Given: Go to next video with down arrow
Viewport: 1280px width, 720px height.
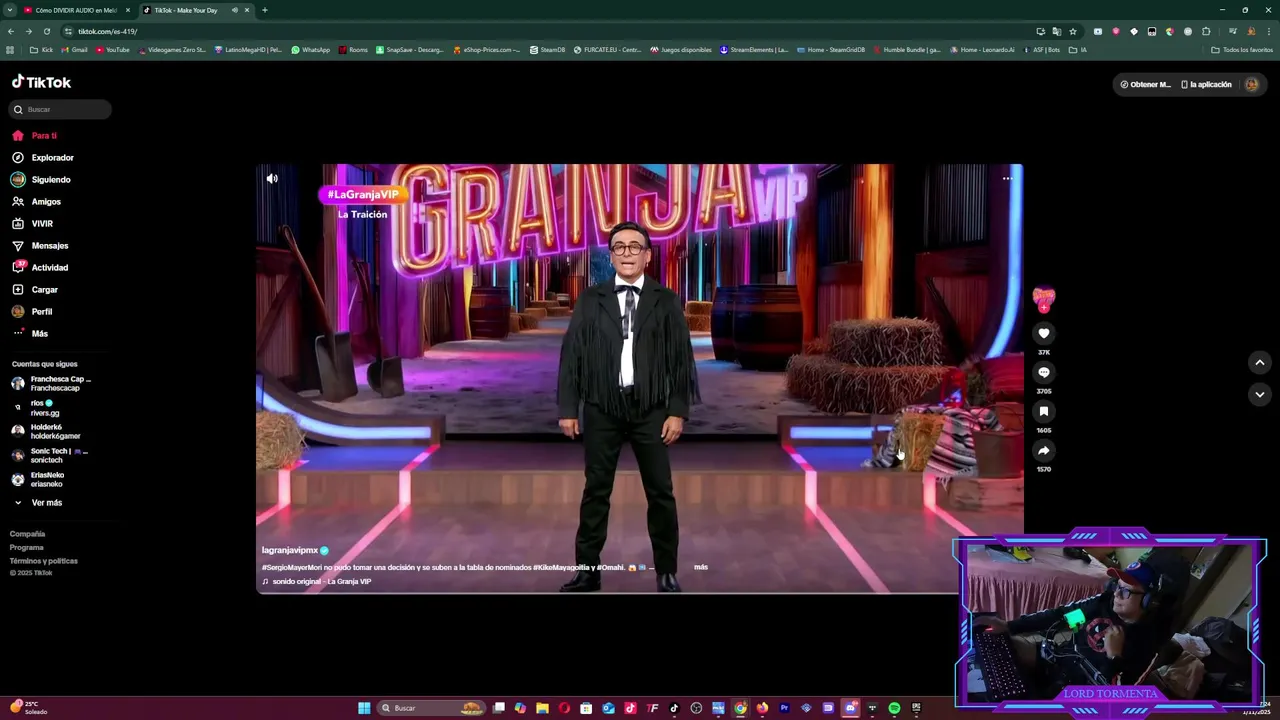Looking at the screenshot, I should tap(1260, 394).
